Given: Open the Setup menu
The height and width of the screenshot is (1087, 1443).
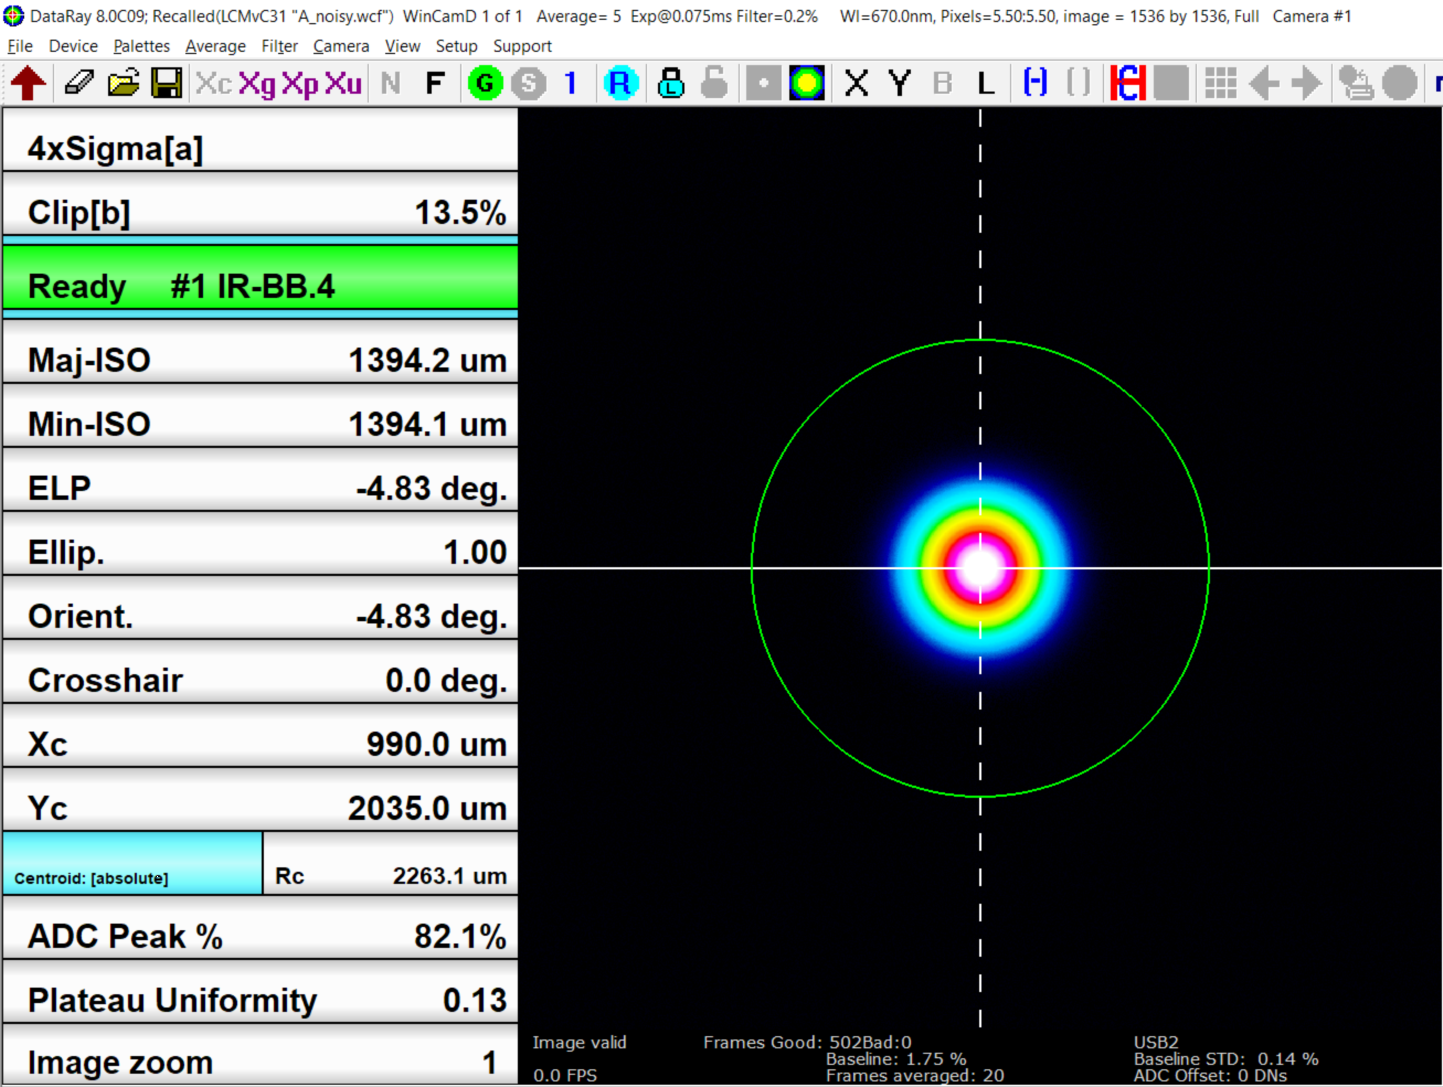Looking at the screenshot, I should [x=456, y=46].
